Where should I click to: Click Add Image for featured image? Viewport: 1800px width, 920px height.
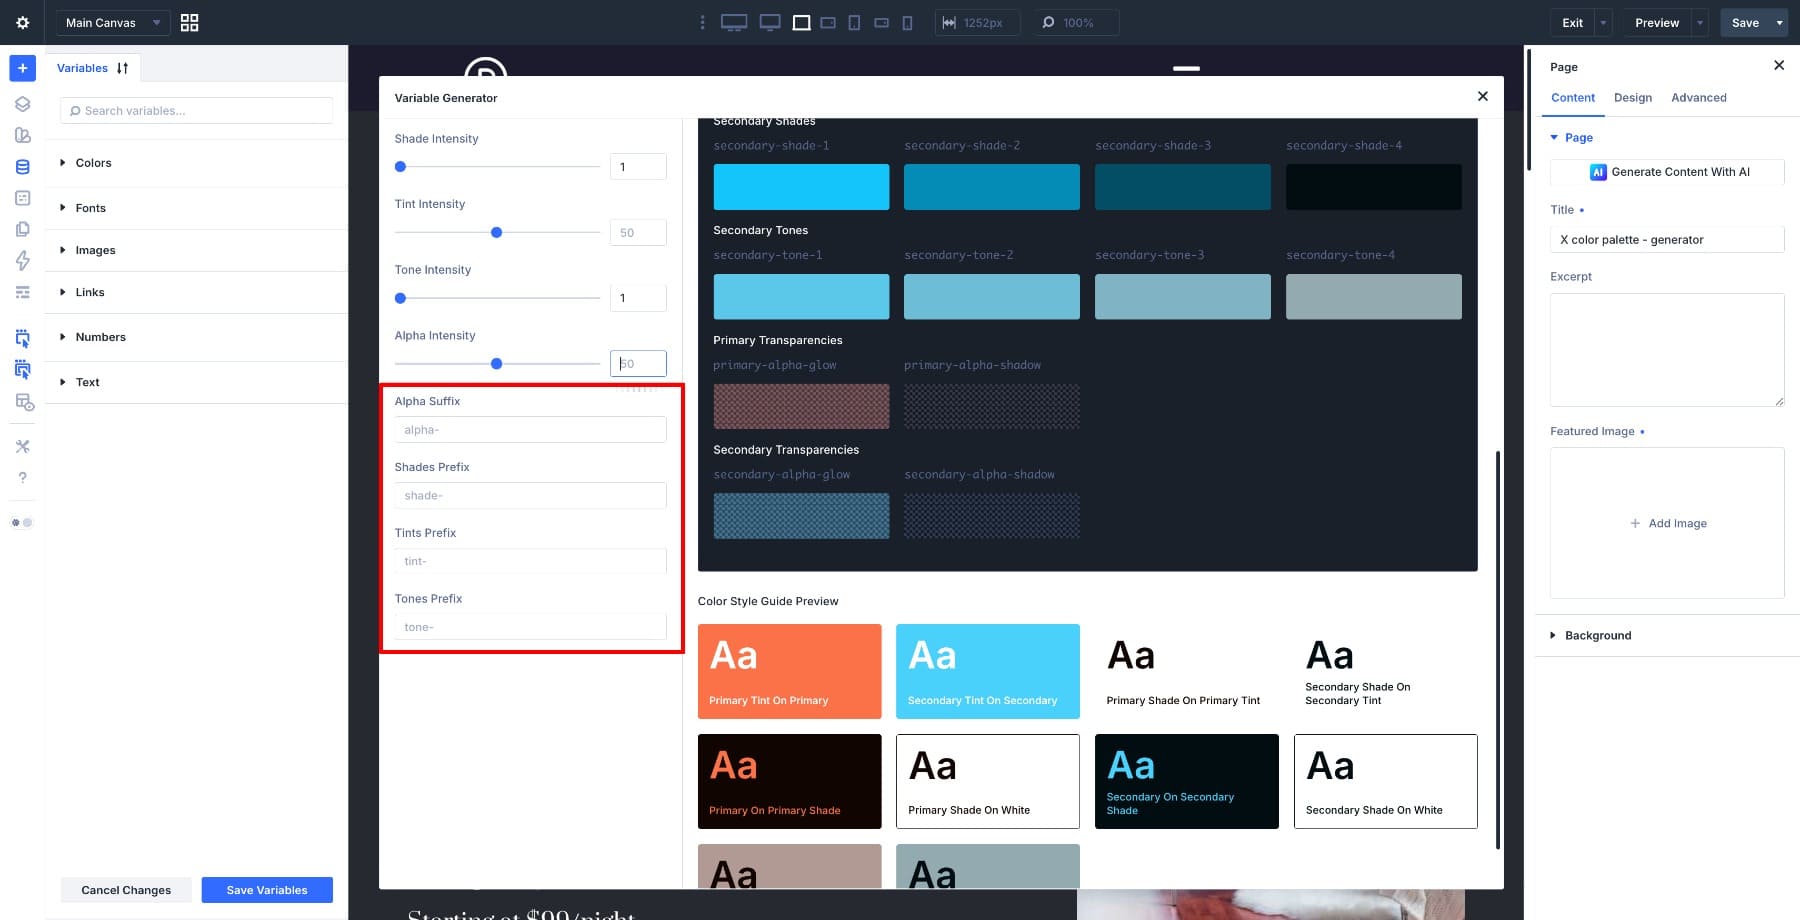click(x=1667, y=523)
